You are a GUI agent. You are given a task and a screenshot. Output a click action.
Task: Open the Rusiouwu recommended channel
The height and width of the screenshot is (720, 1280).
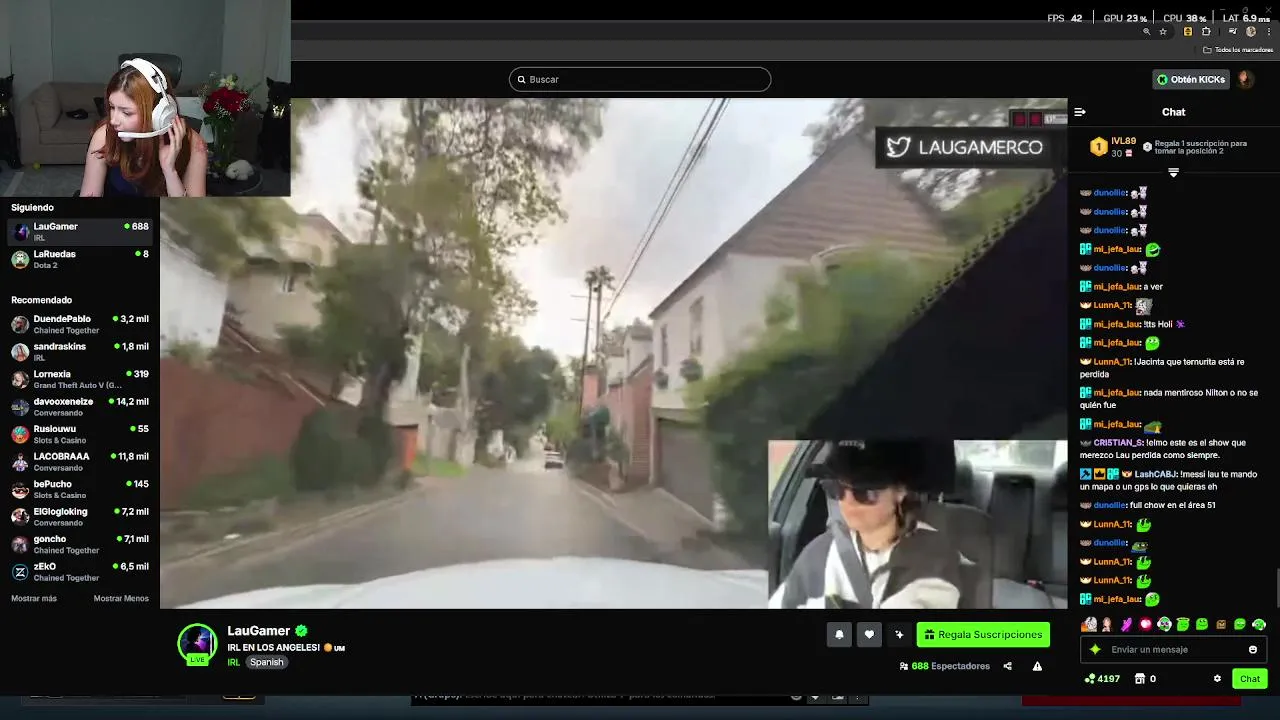point(80,434)
